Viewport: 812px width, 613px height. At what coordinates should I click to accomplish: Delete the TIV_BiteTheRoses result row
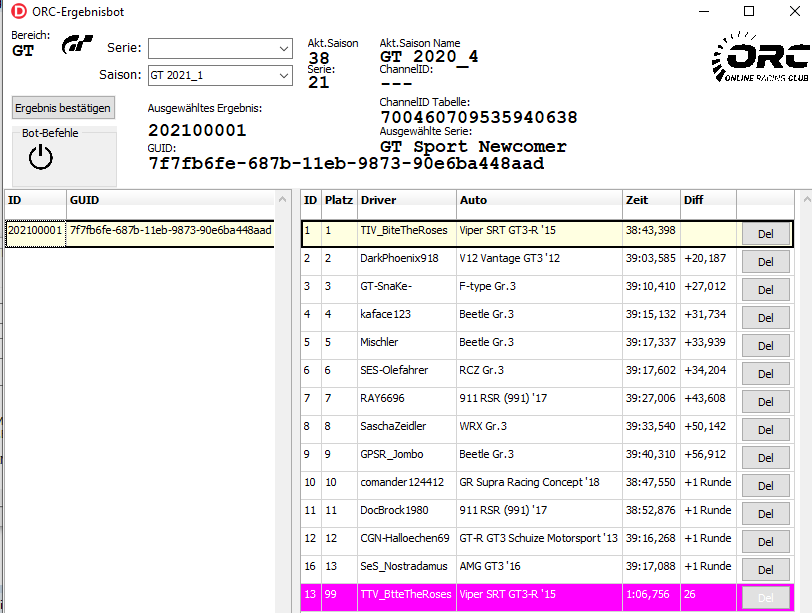coord(765,234)
